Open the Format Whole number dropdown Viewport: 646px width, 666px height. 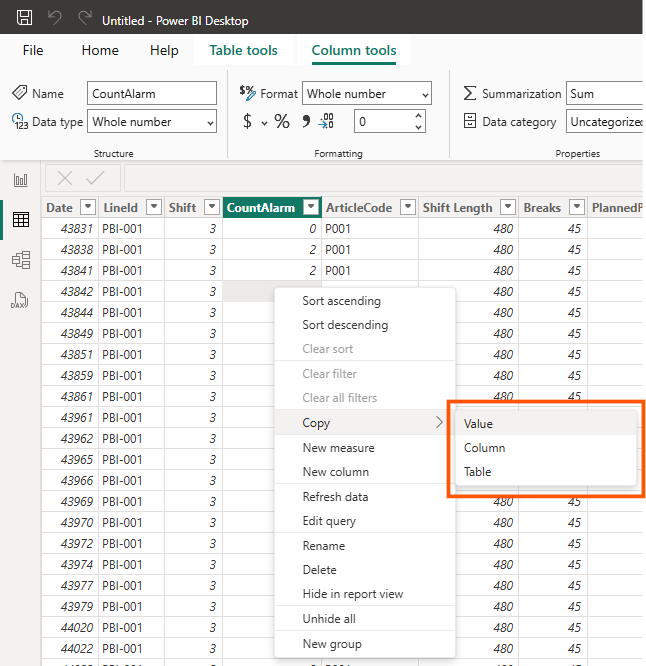click(x=367, y=93)
